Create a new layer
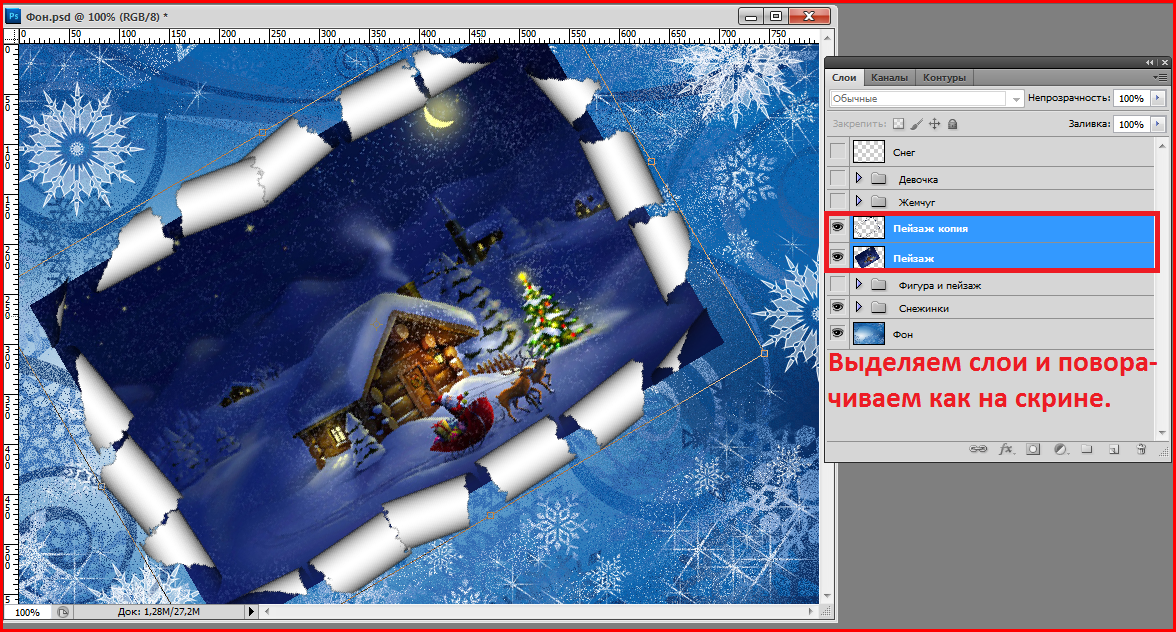 (1114, 449)
